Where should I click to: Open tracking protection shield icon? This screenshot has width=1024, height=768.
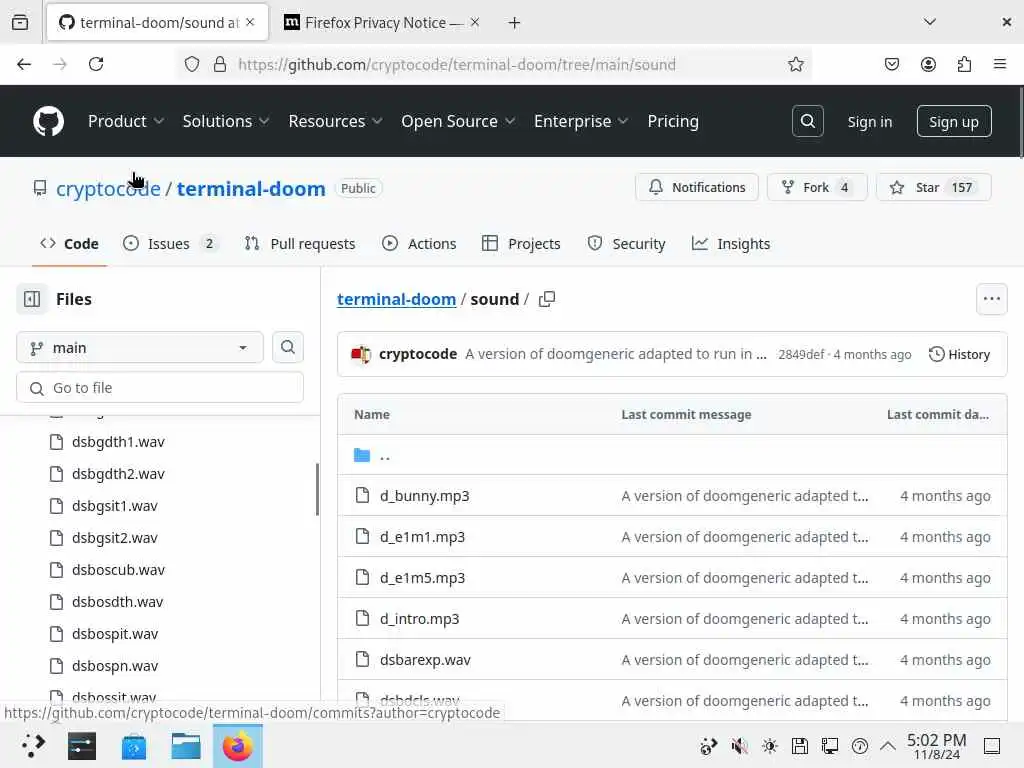(x=191, y=64)
